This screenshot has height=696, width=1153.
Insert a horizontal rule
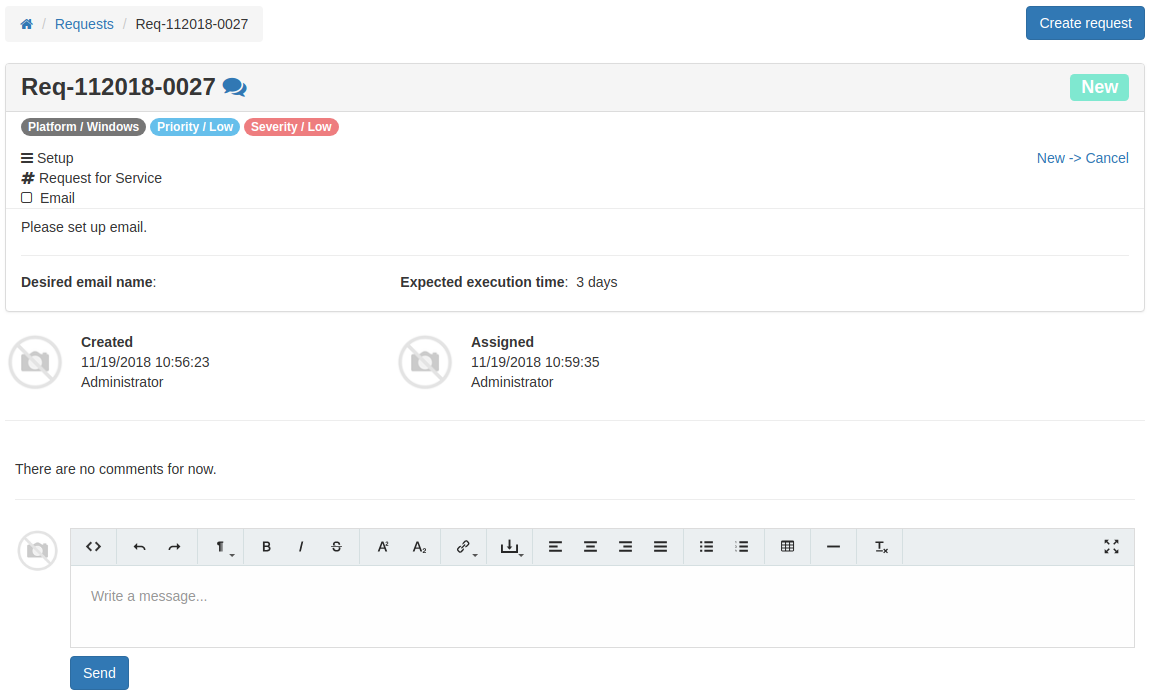coord(833,547)
